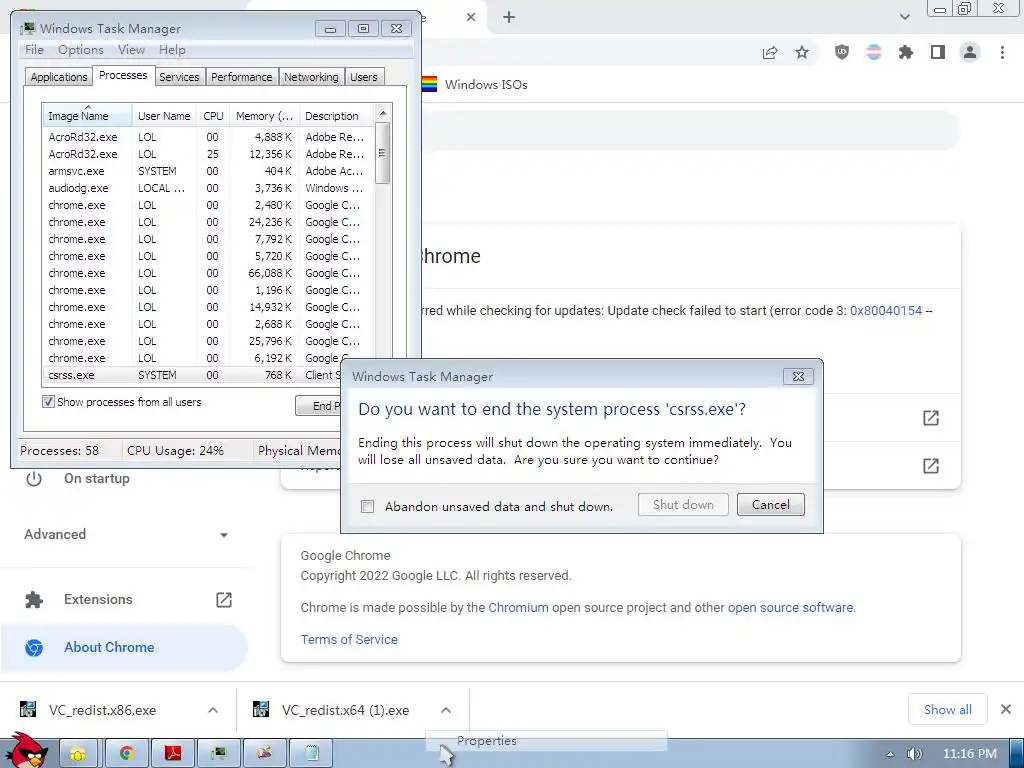1024x768 pixels.
Task: Open the VC_redist.x86.exe download item
Action: tap(102, 710)
